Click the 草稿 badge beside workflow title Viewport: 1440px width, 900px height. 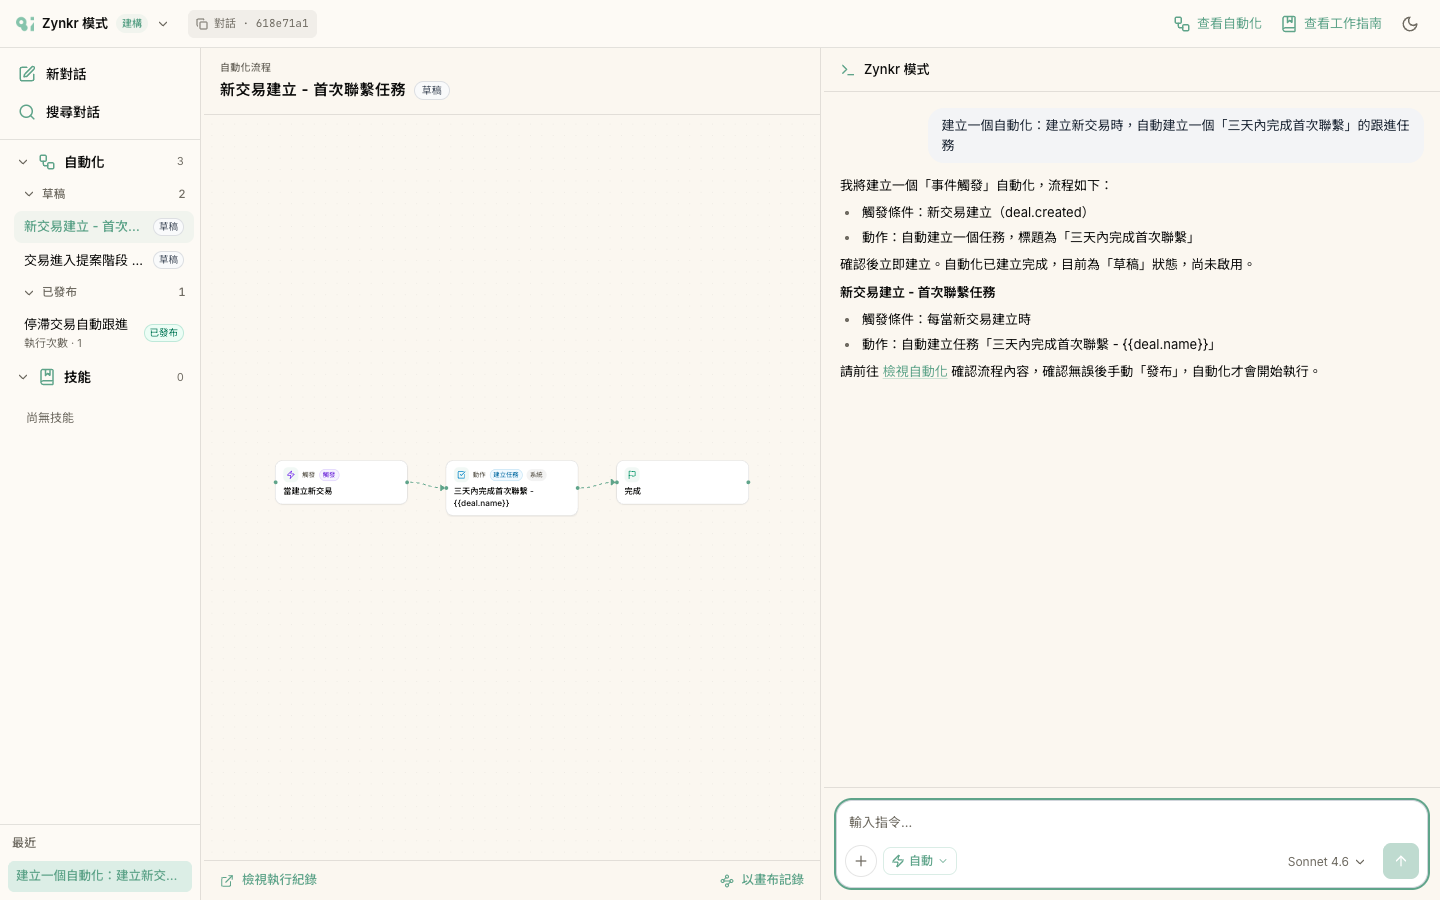coord(432,90)
